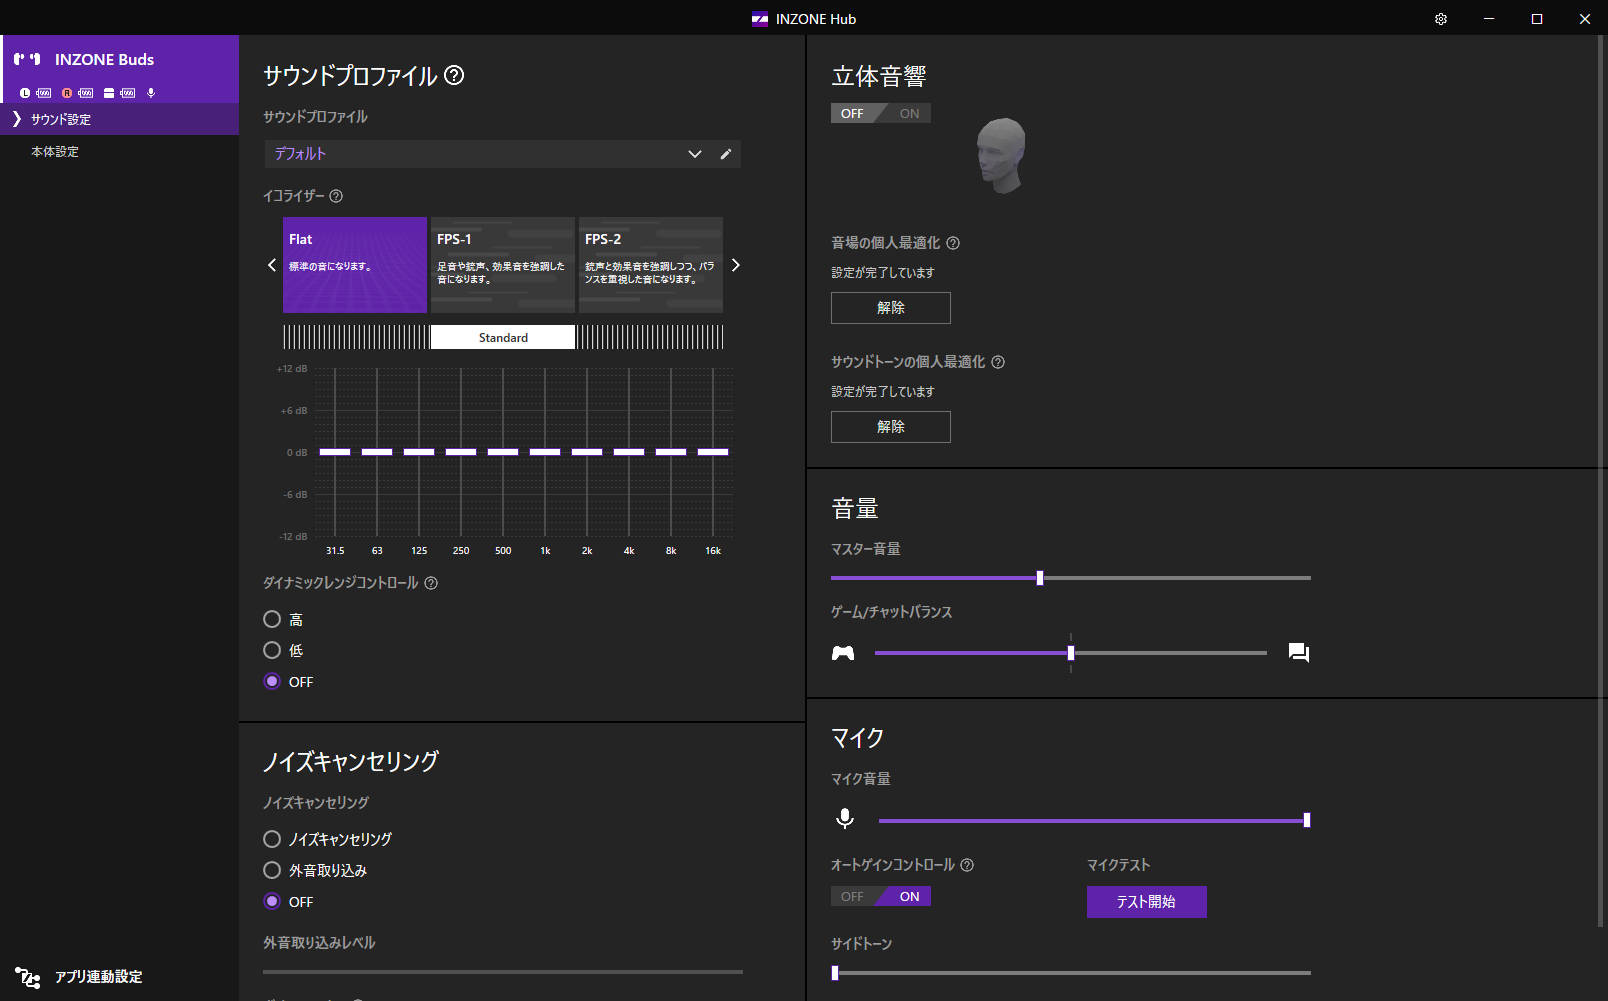Select noise canceling OFF option

coord(272,901)
